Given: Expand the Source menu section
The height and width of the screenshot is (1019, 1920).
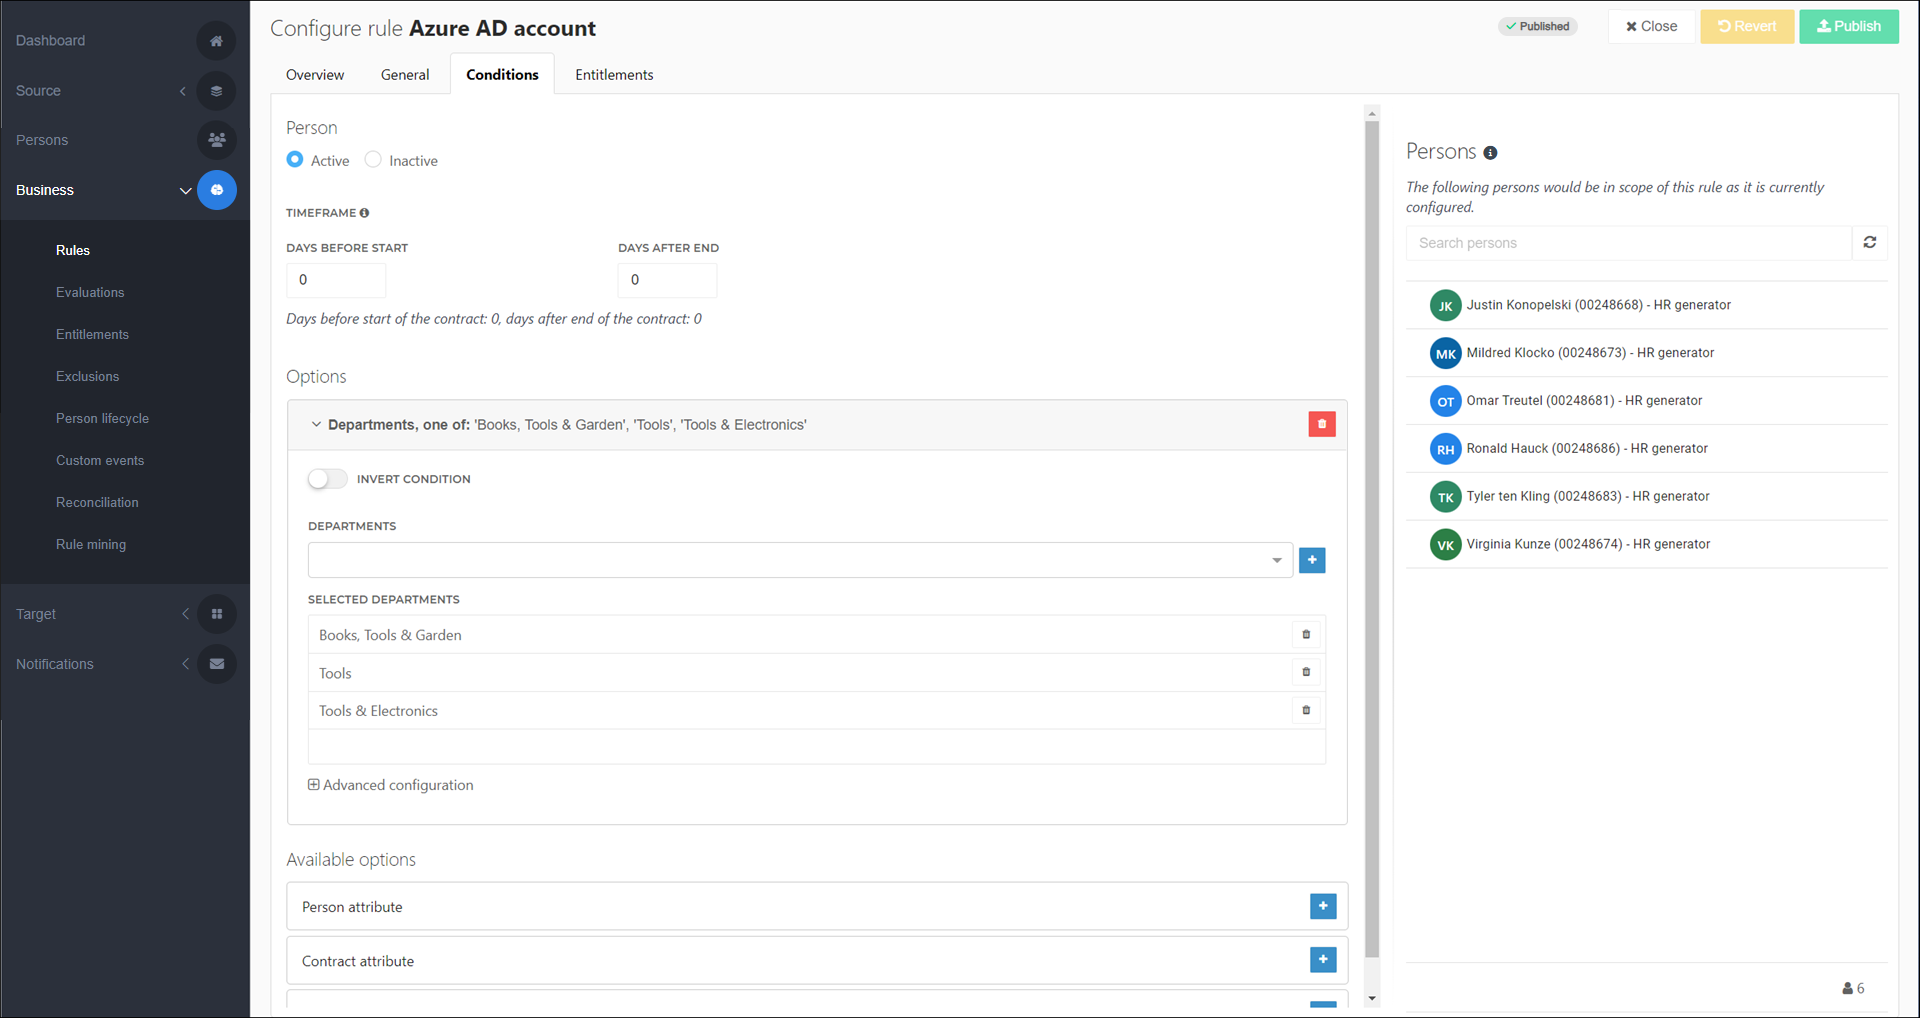Looking at the screenshot, I should click(x=183, y=91).
